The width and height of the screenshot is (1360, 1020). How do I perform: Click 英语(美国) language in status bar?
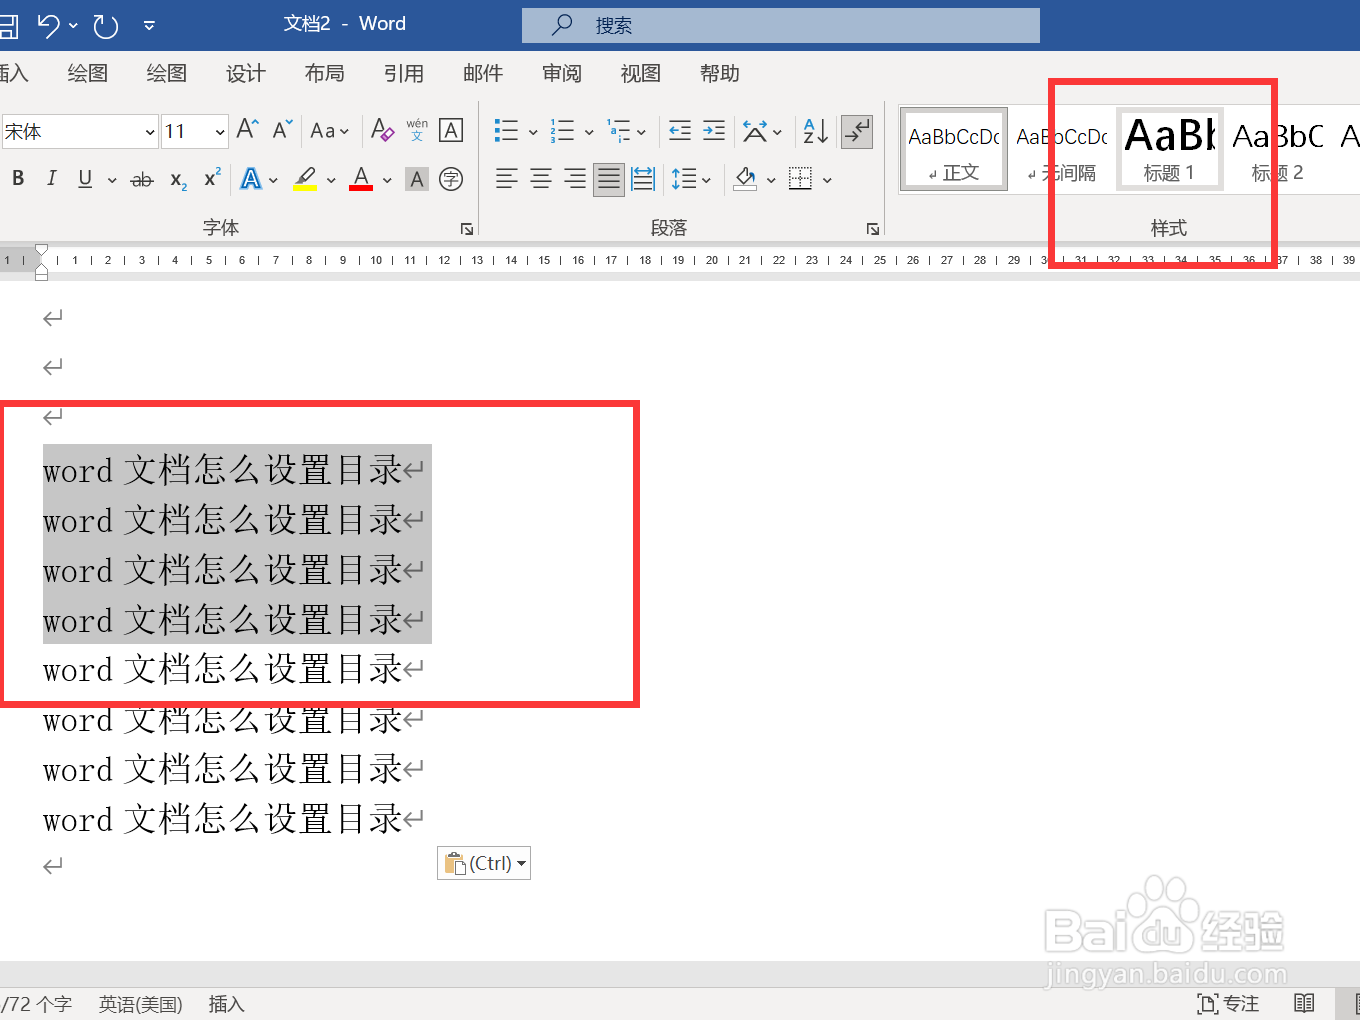[141, 1004]
